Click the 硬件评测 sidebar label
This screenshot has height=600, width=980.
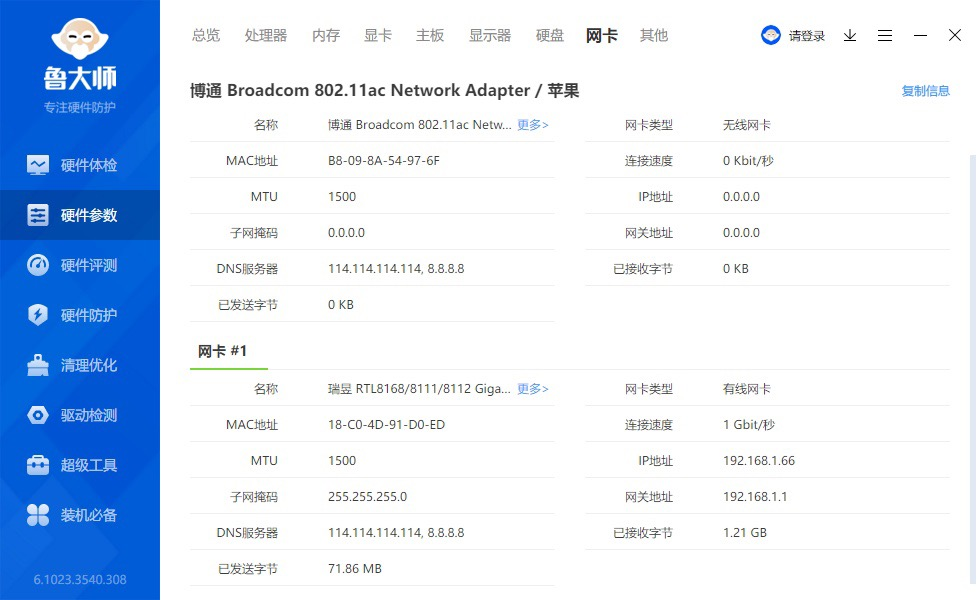coord(89,265)
